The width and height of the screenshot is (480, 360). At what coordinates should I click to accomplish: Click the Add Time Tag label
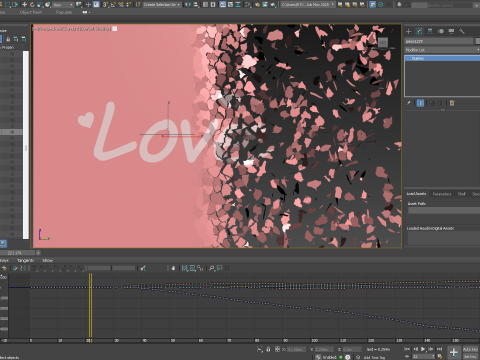[374, 357]
